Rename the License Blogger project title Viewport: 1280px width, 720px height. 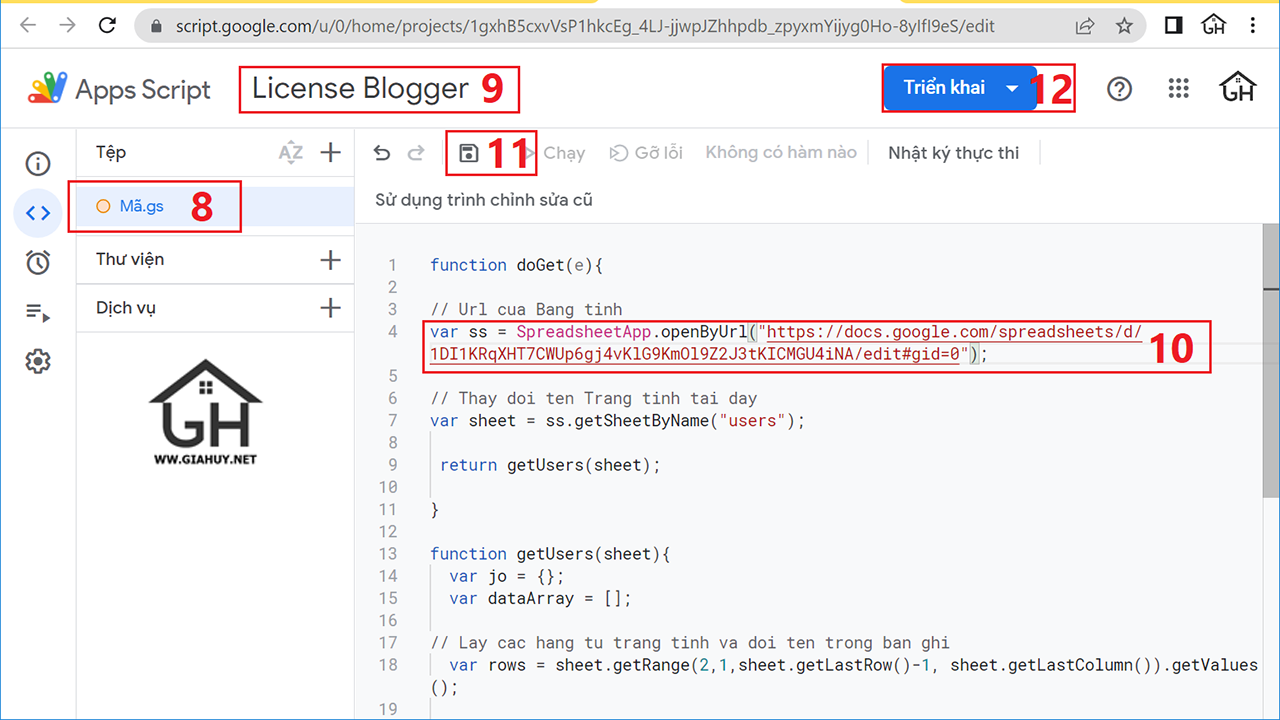point(360,89)
